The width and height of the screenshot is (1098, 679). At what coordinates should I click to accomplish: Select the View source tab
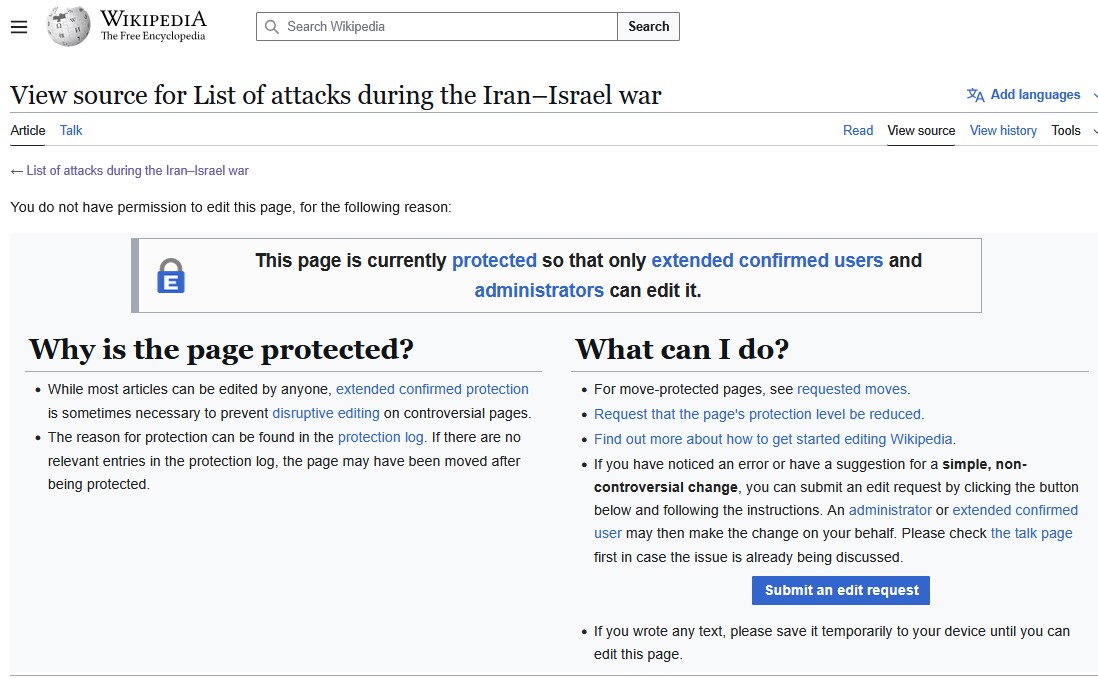tap(921, 130)
